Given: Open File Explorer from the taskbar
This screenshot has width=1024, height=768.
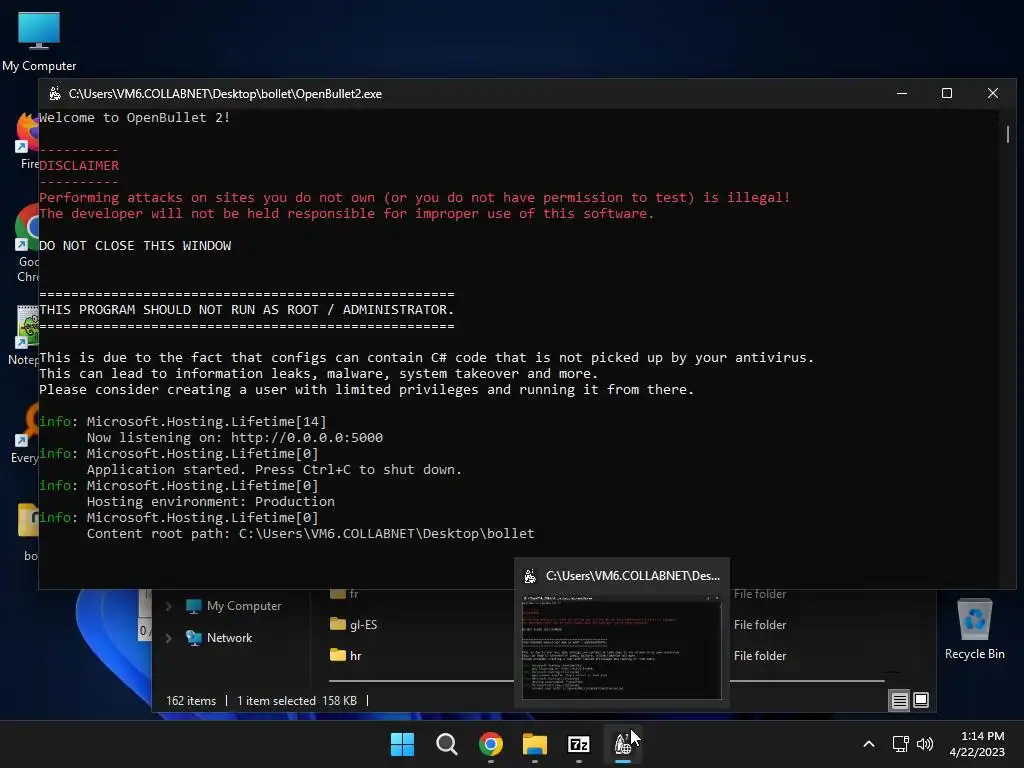Looking at the screenshot, I should [535, 744].
